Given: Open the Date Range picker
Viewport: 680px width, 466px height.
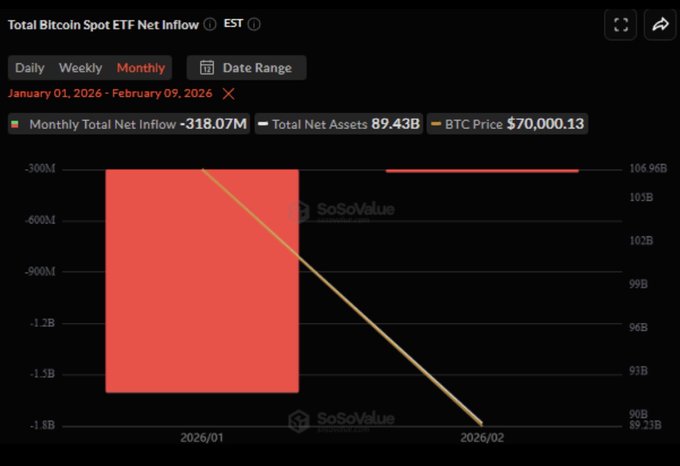Looking at the screenshot, I should point(246,68).
